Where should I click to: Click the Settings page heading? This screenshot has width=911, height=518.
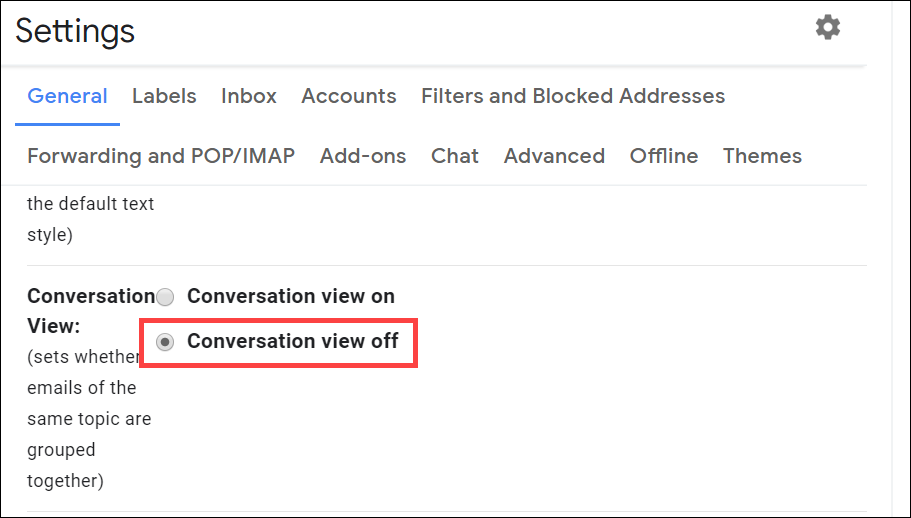75,31
